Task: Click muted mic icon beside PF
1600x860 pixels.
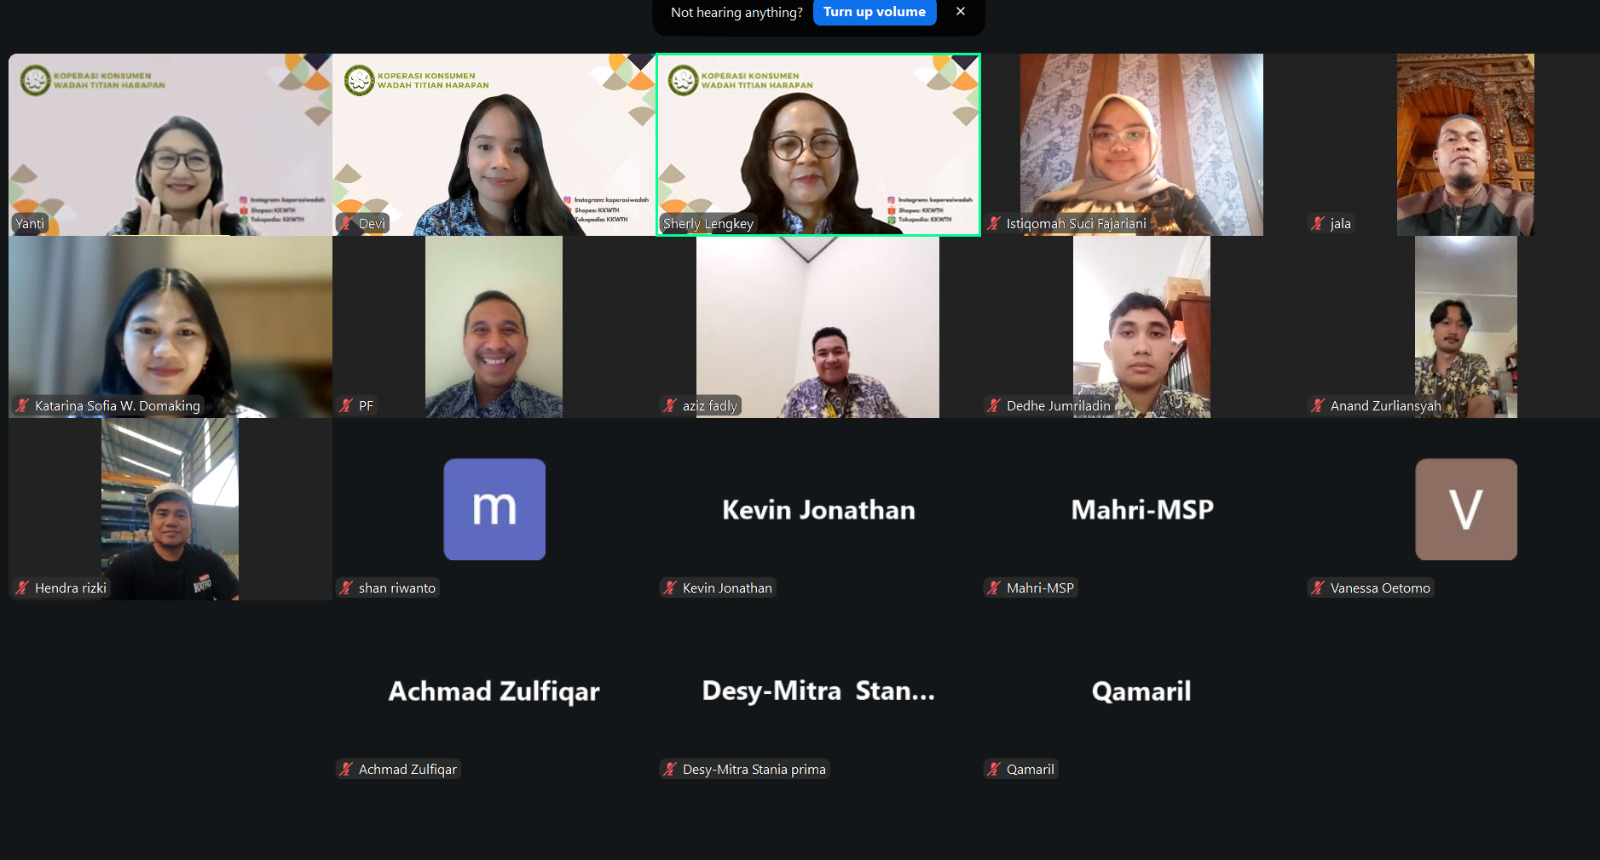Action: tap(346, 406)
